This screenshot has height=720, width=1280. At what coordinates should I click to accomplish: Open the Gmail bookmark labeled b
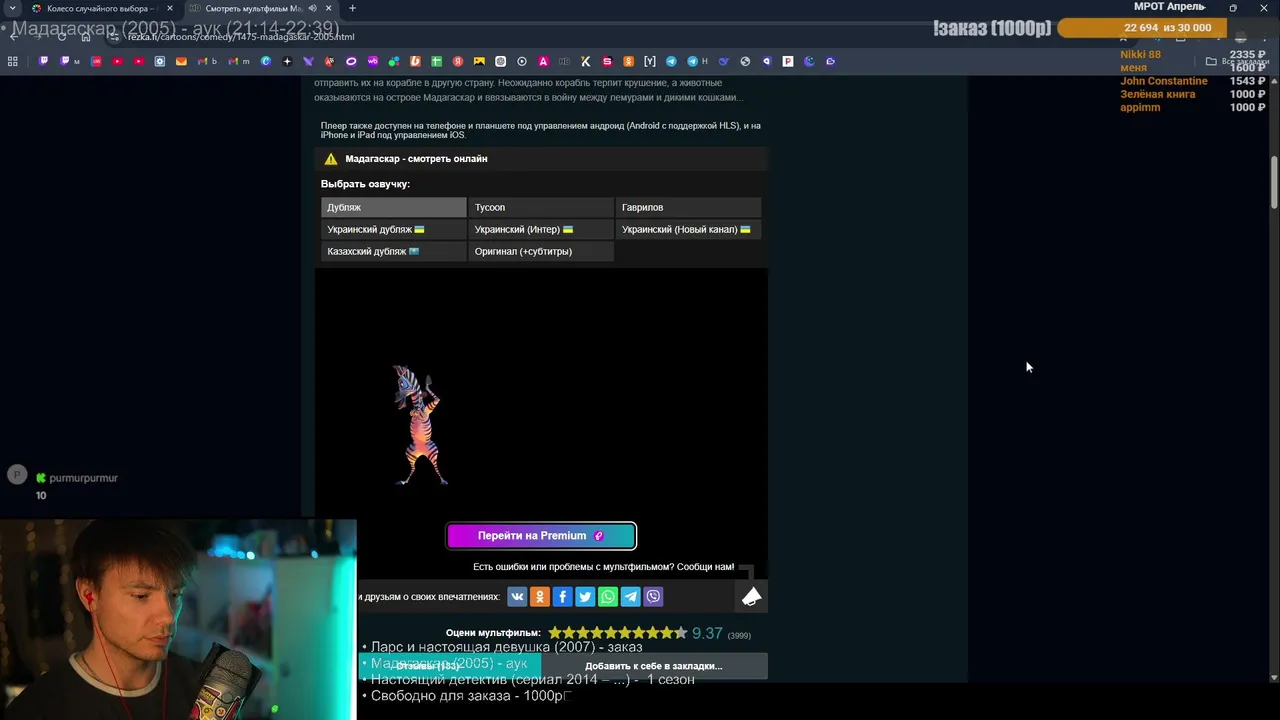click(x=207, y=61)
